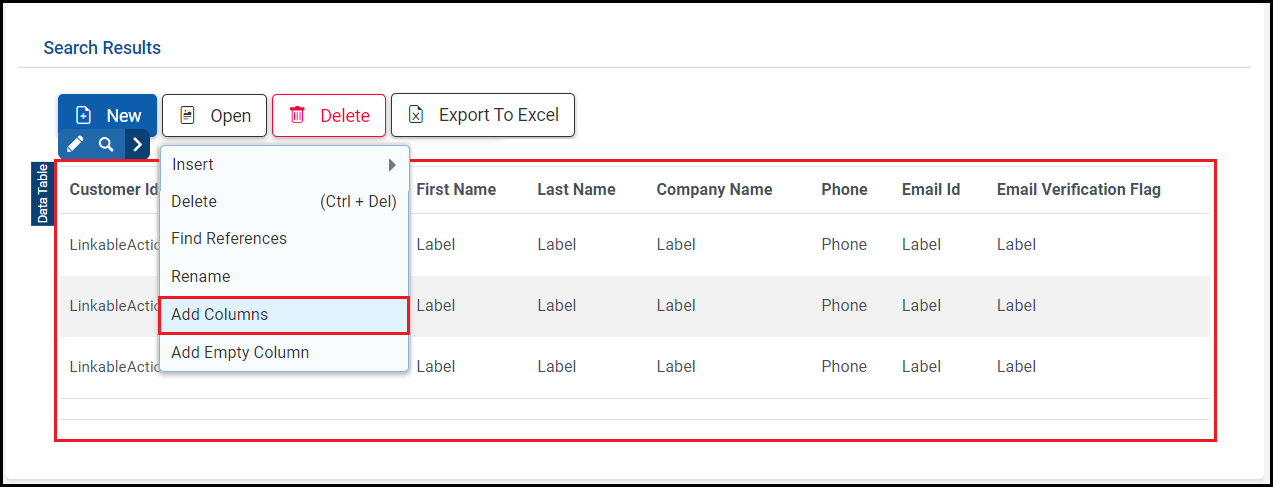Click the Last Name column header
This screenshot has height=487, width=1273.
point(576,189)
